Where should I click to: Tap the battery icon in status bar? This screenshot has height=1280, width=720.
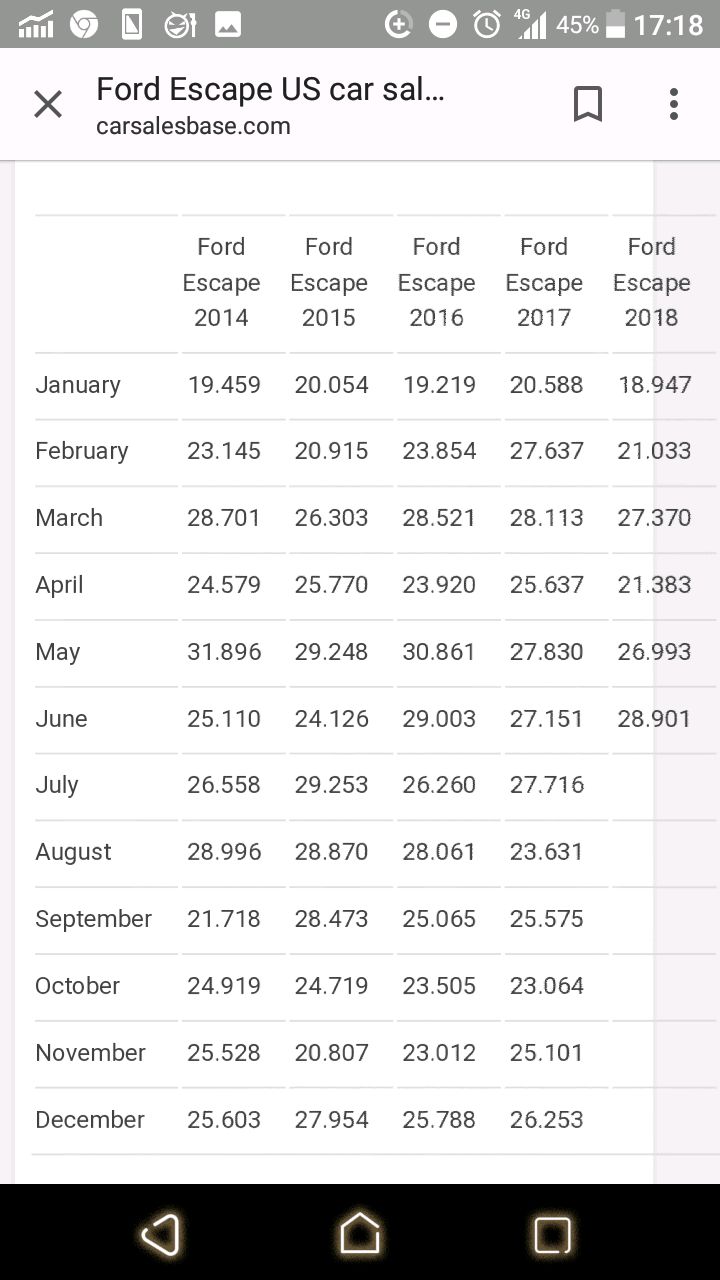pyautogui.click(x=615, y=24)
